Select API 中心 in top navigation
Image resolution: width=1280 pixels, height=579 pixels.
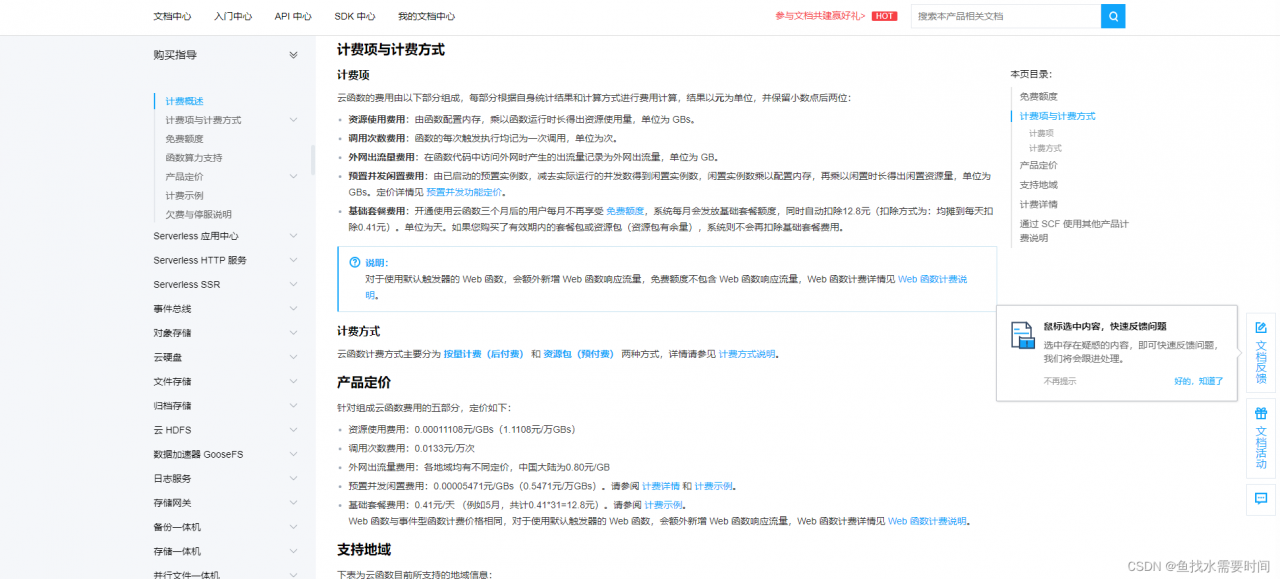(x=292, y=16)
